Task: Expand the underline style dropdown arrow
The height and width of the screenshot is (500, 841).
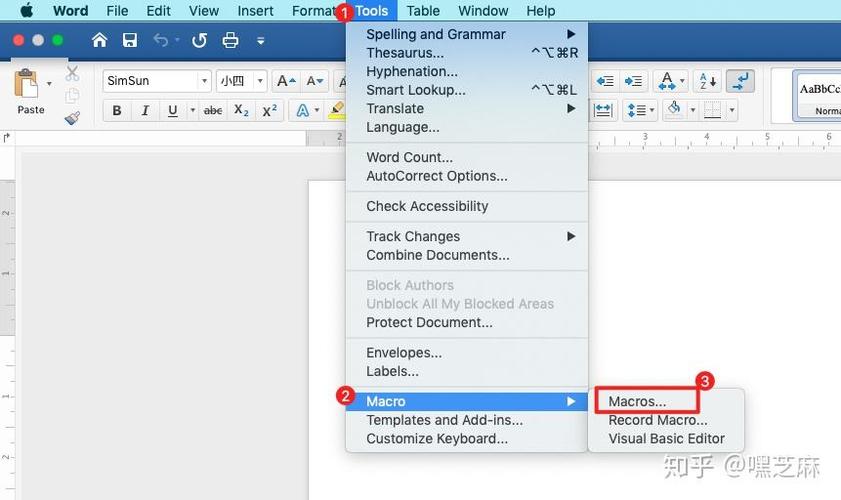Action: pyautogui.click(x=193, y=111)
